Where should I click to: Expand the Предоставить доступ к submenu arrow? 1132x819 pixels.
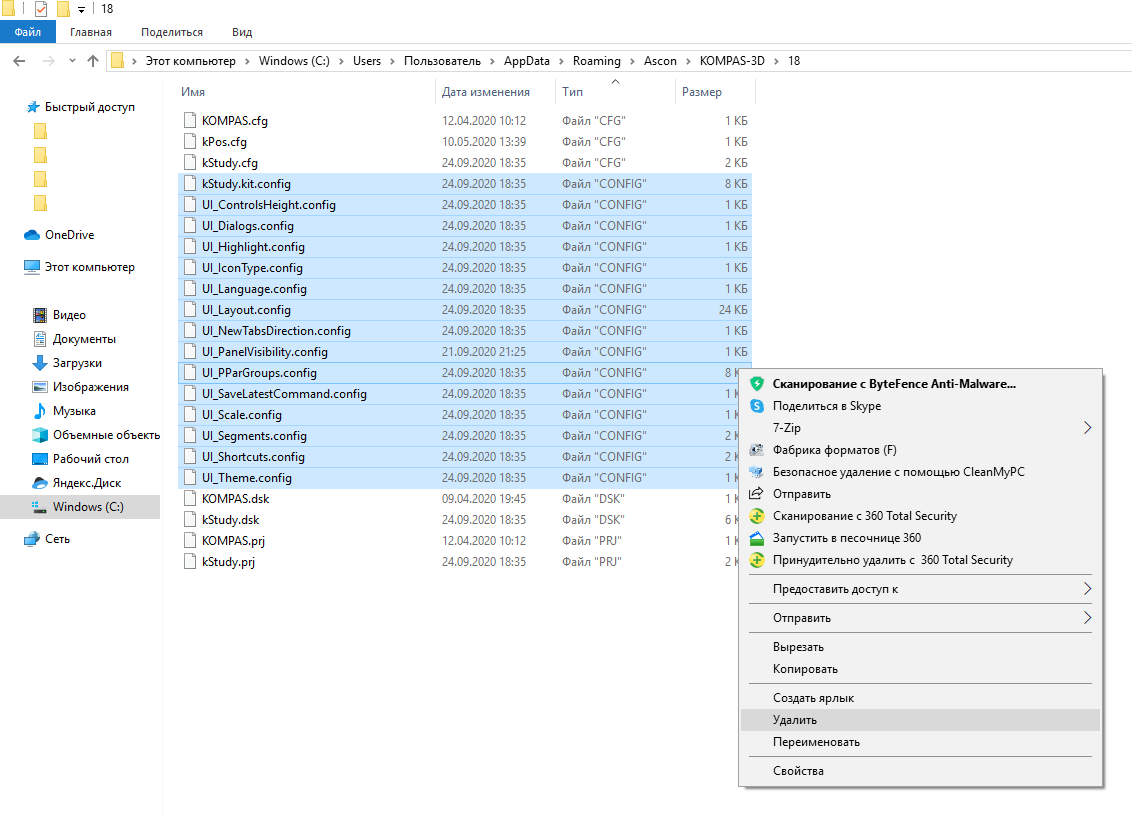click(x=1087, y=589)
